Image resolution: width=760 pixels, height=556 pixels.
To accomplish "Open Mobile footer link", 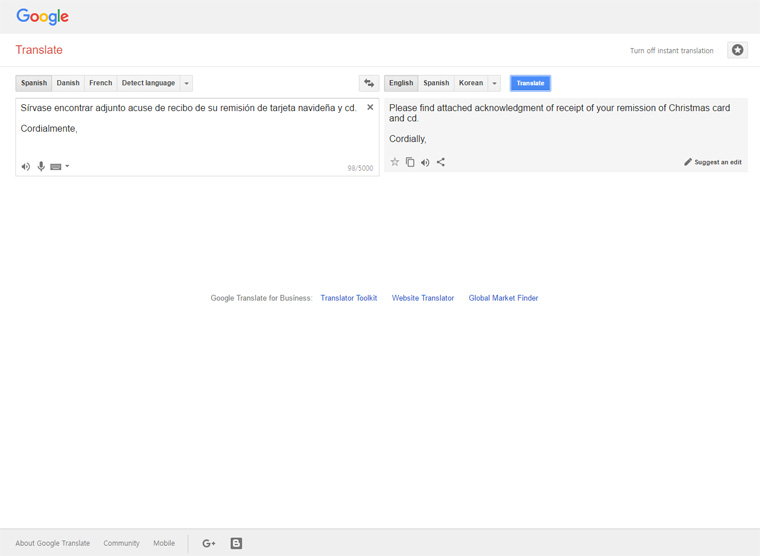I will pos(164,543).
